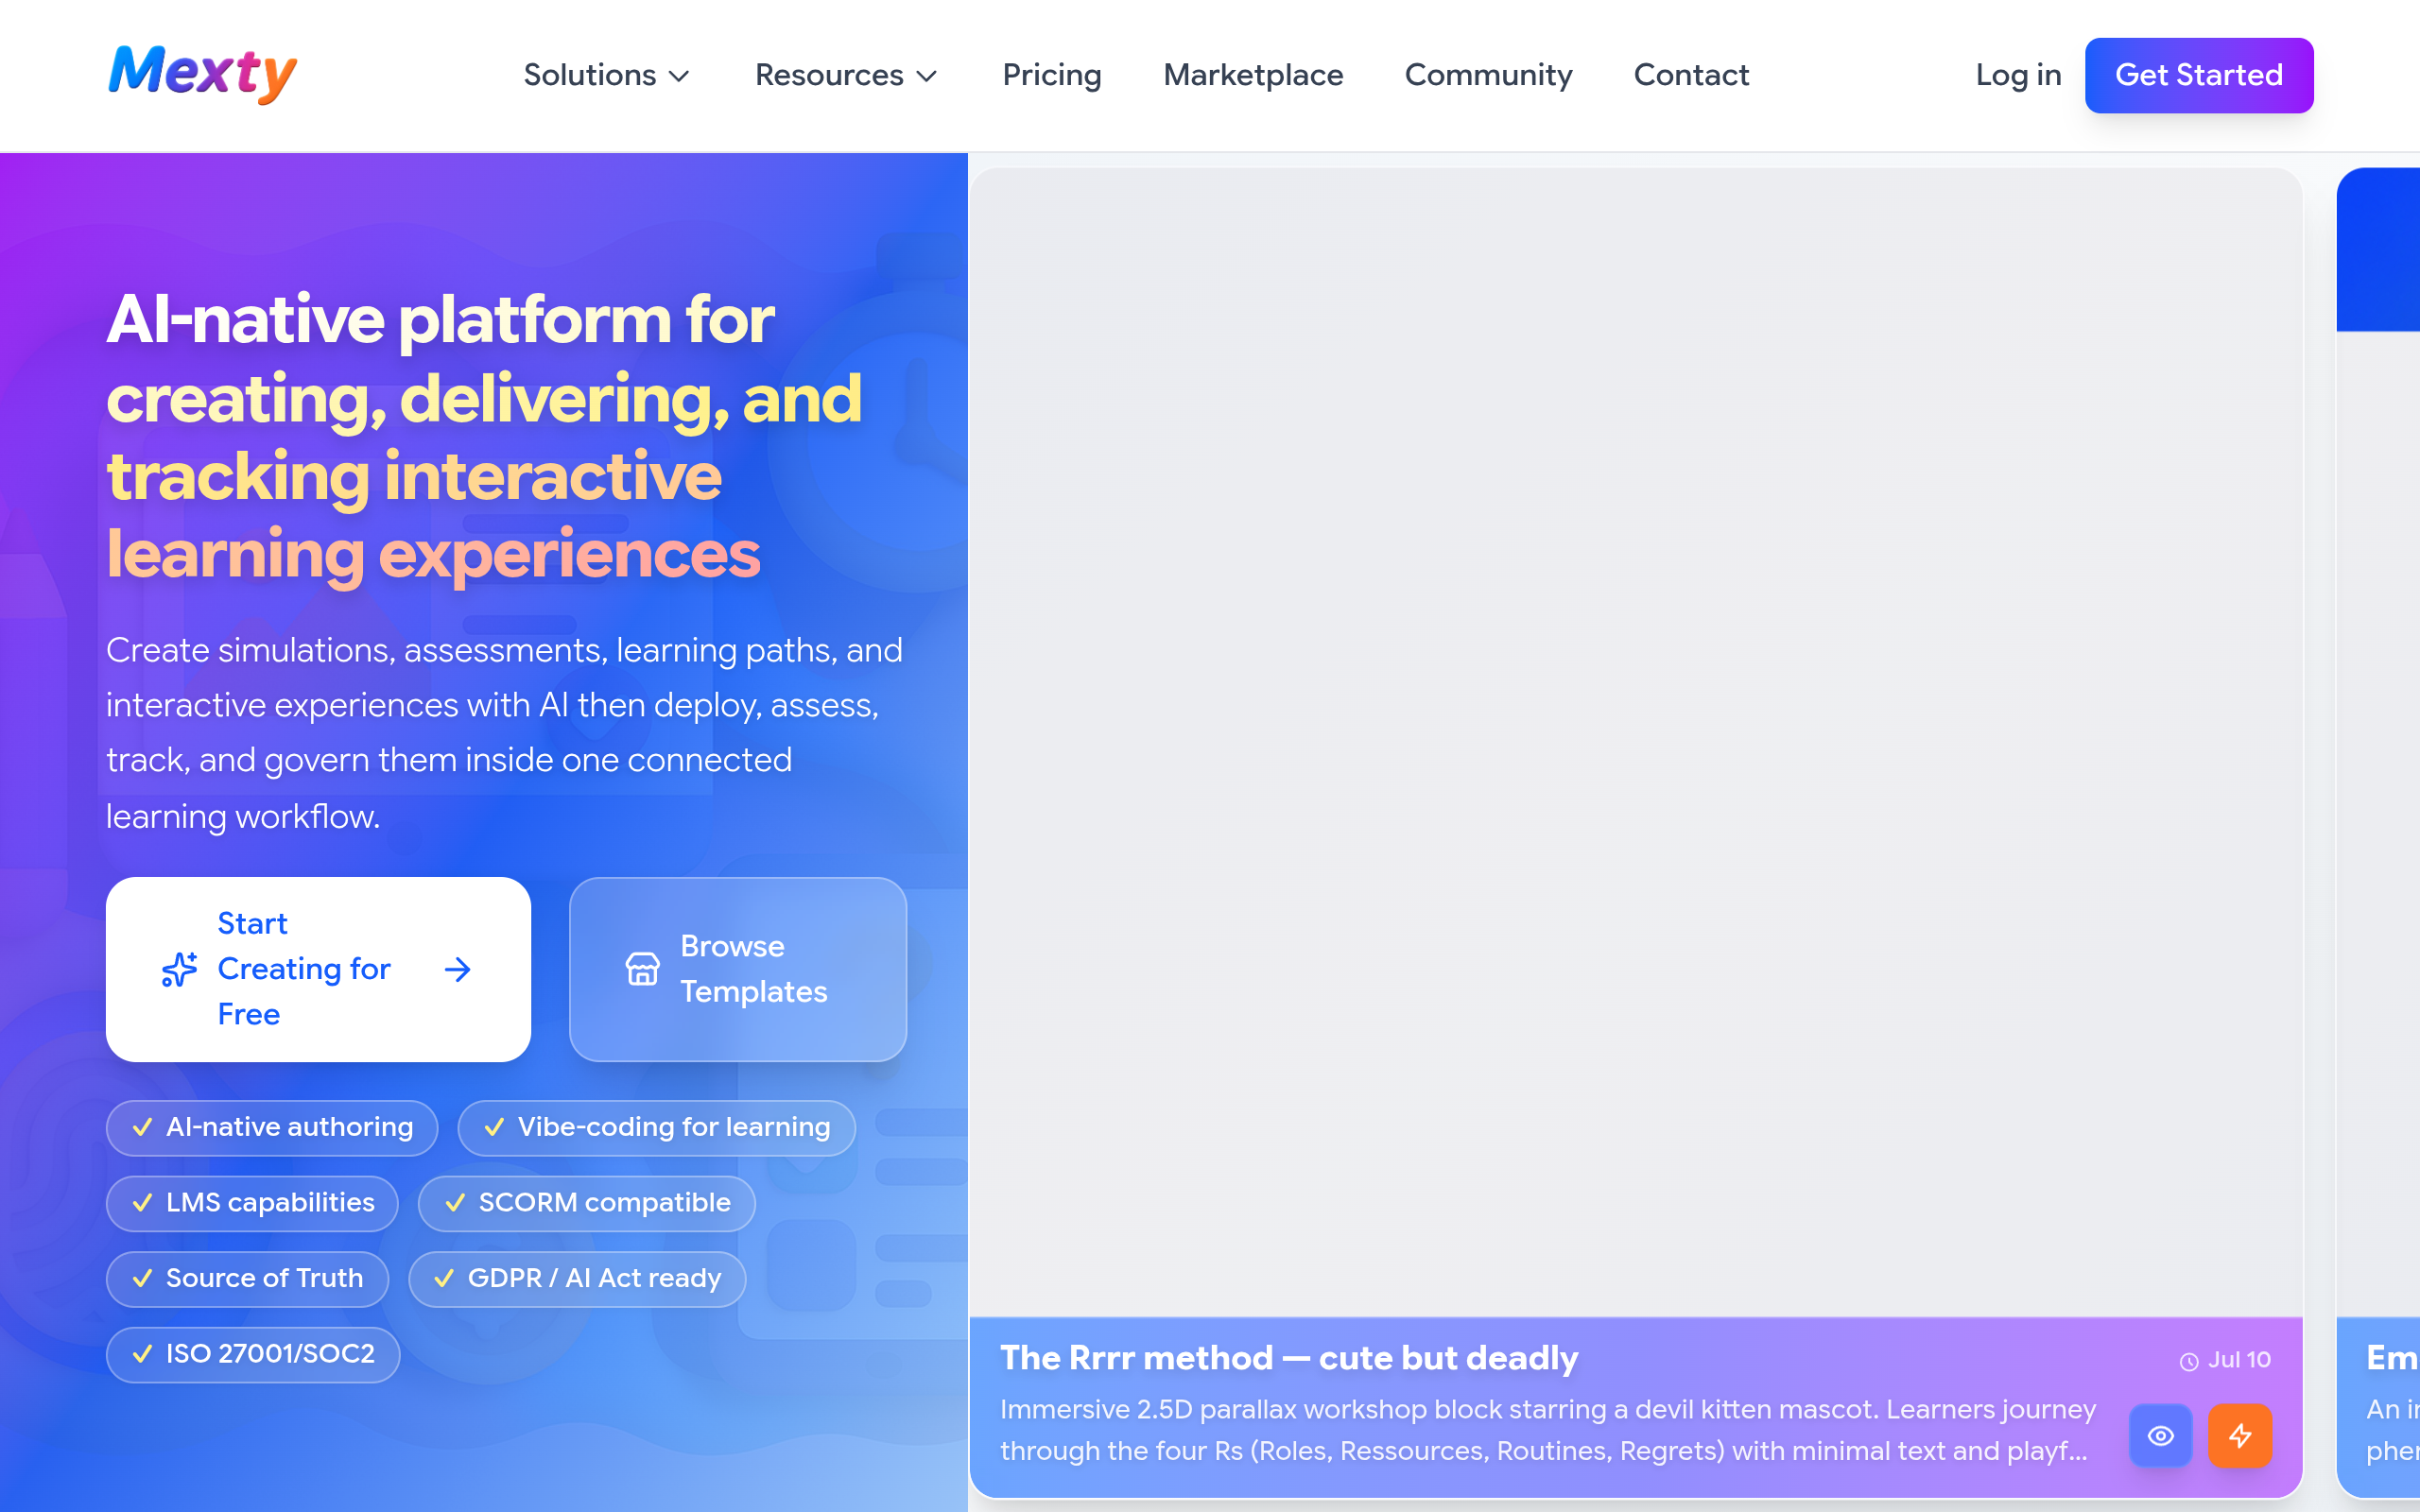Viewport: 2420px width, 1512px height.
Task: Click arrow icon on Start Creating button
Action: click(458, 969)
